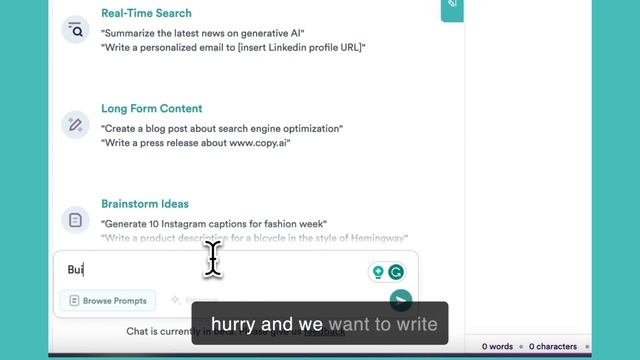Open the Real-Time Search heading
Screen dimensions: 640x360
(x=146, y=13)
